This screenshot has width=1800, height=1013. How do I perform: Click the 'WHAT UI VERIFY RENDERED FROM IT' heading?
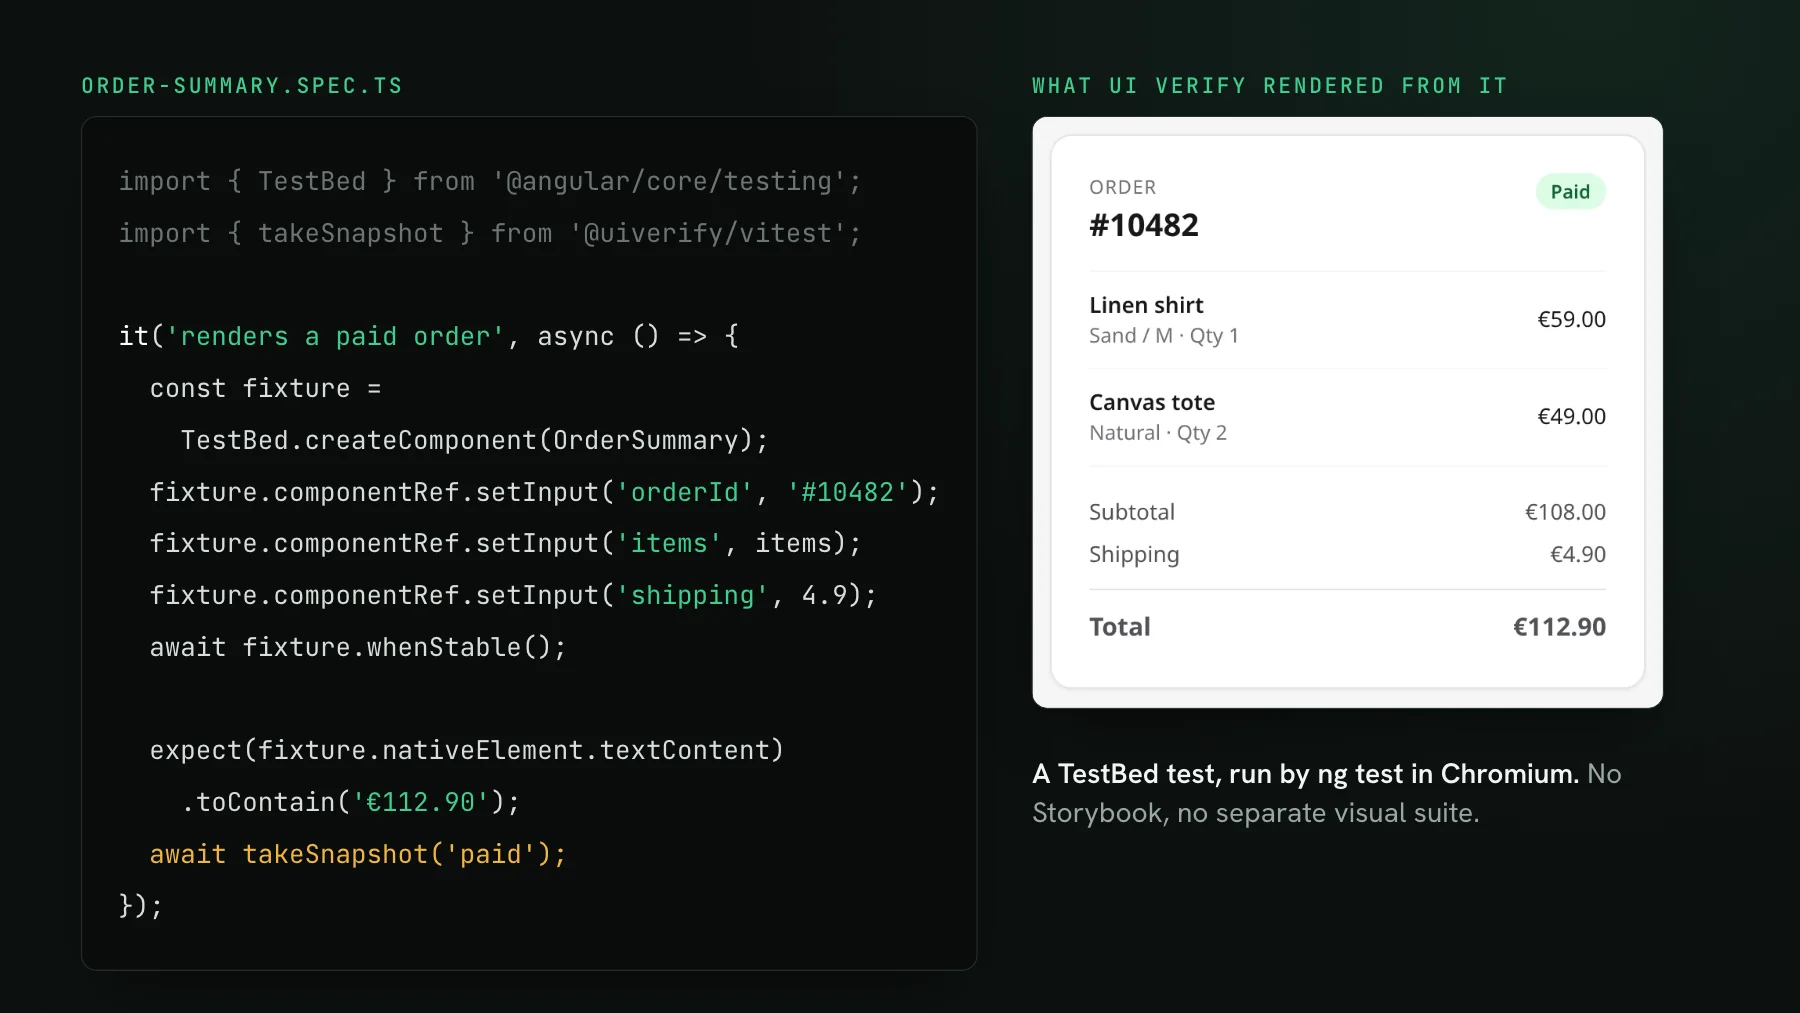1270,86
